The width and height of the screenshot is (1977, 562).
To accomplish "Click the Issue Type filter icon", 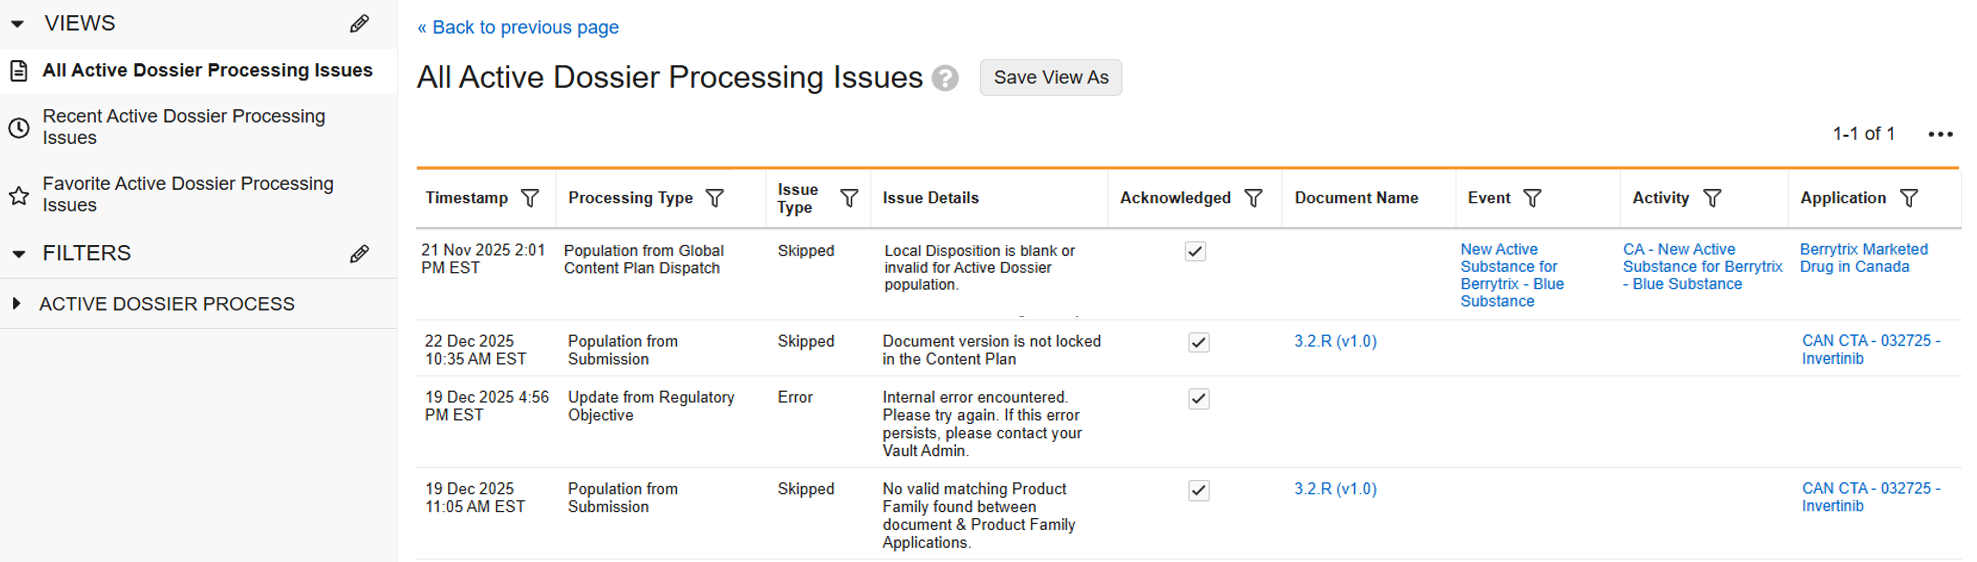I will (849, 198).
